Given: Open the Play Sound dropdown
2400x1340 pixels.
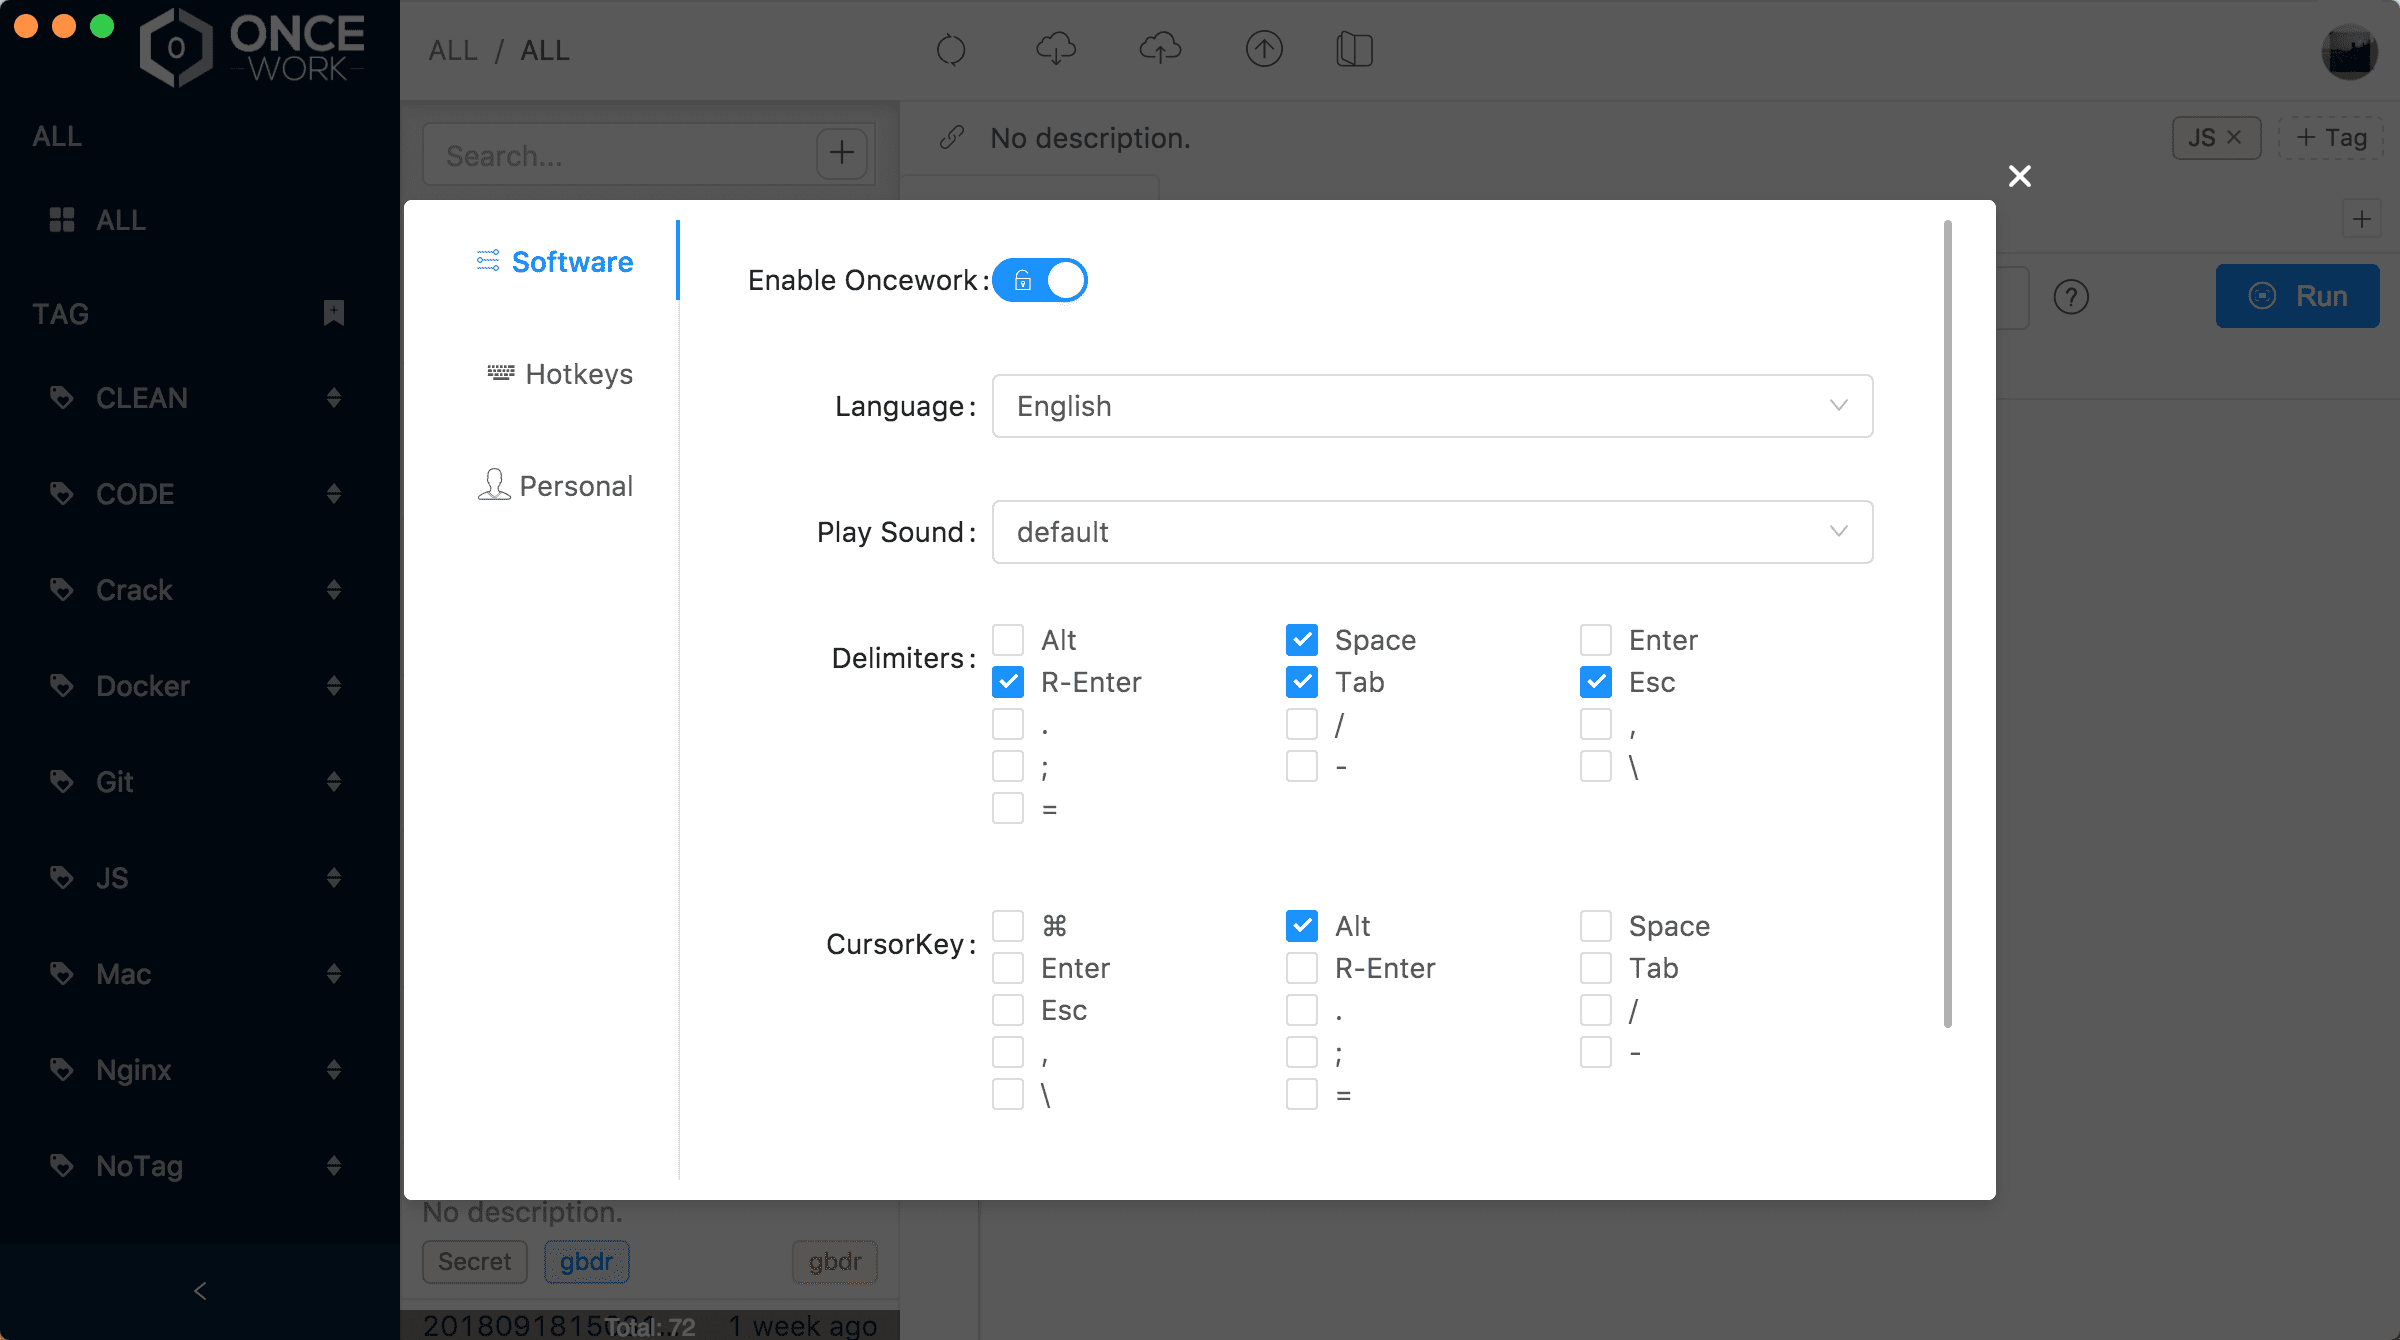Looking at the screenshot, I should (x=1432, y=532).
